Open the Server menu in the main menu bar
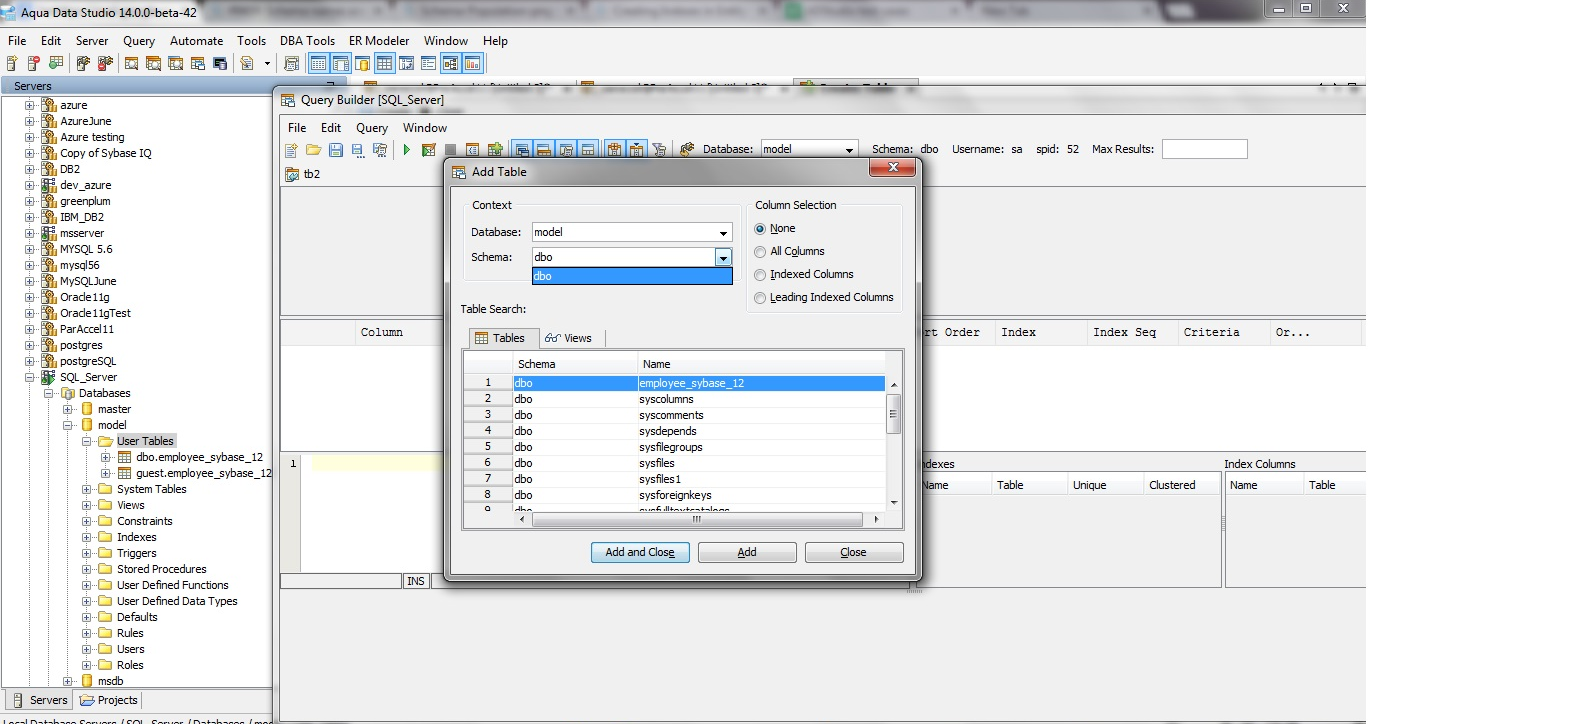1594x724 pixels. [92, 41]
